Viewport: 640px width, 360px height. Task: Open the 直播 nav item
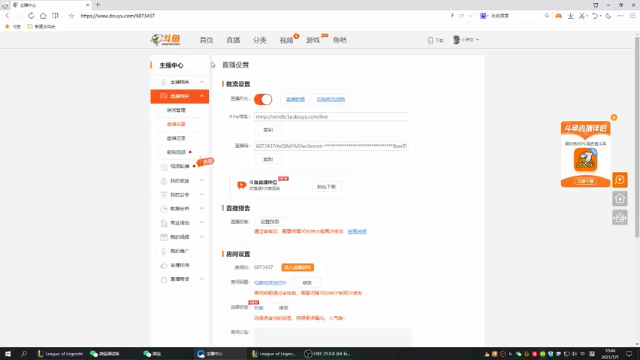click(233, 40)
